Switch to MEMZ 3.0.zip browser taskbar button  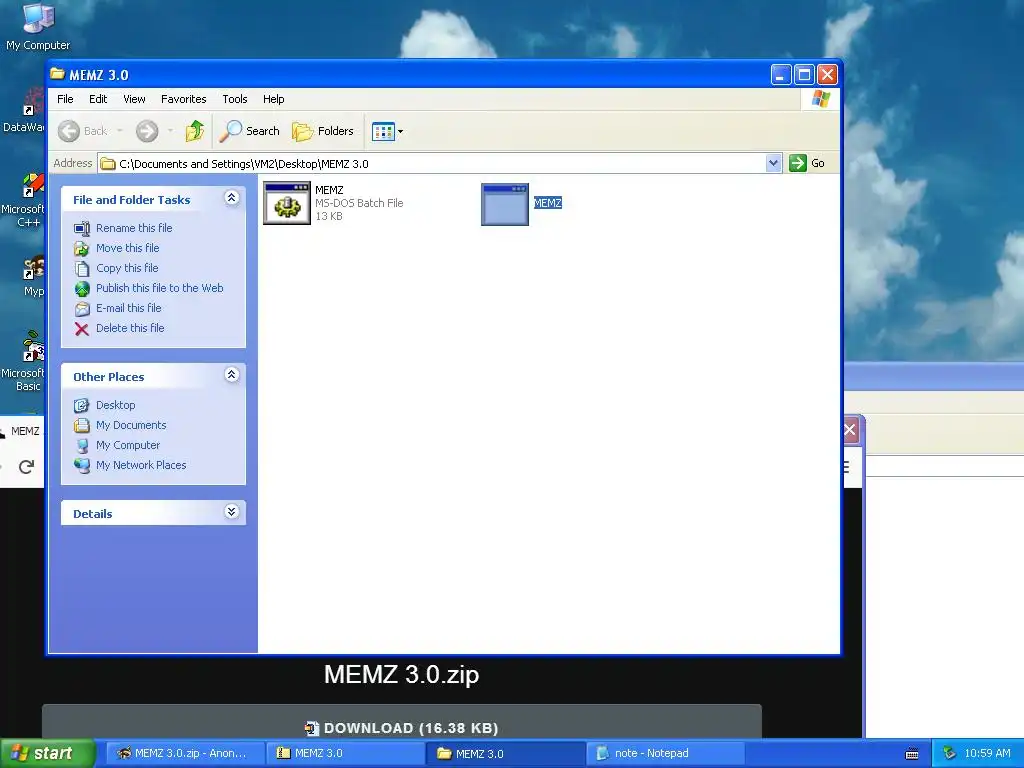pos(185,754)
